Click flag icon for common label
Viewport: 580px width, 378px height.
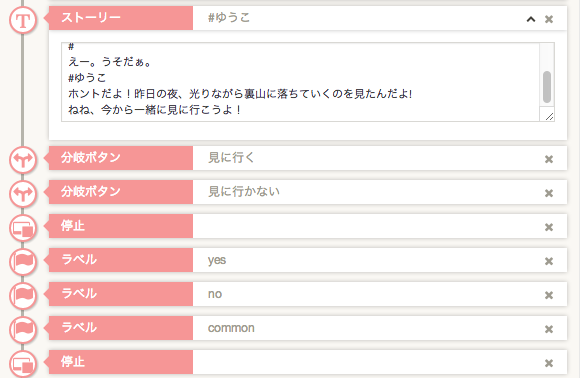click(x=23, y=330)
